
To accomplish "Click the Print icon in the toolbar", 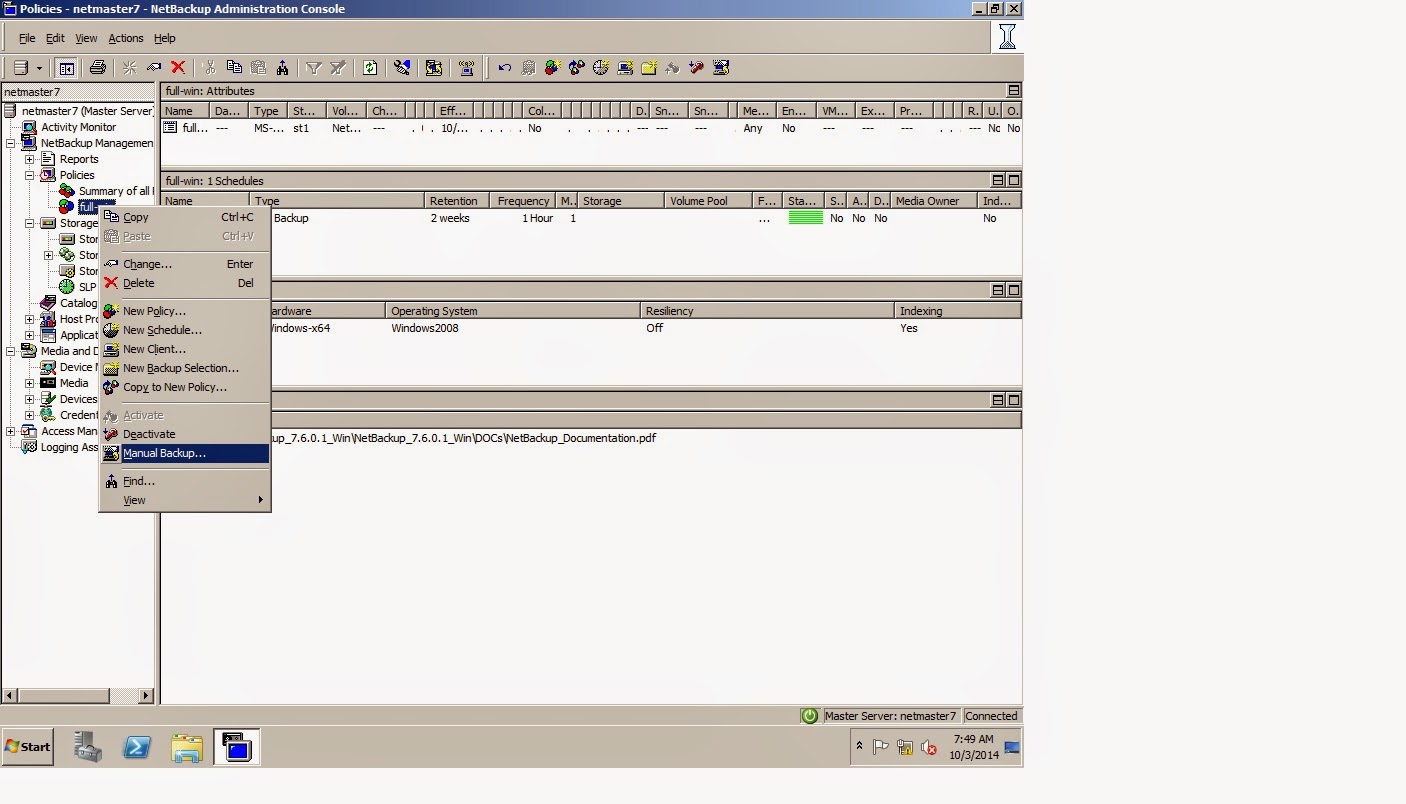I will [x=99, y=67].
